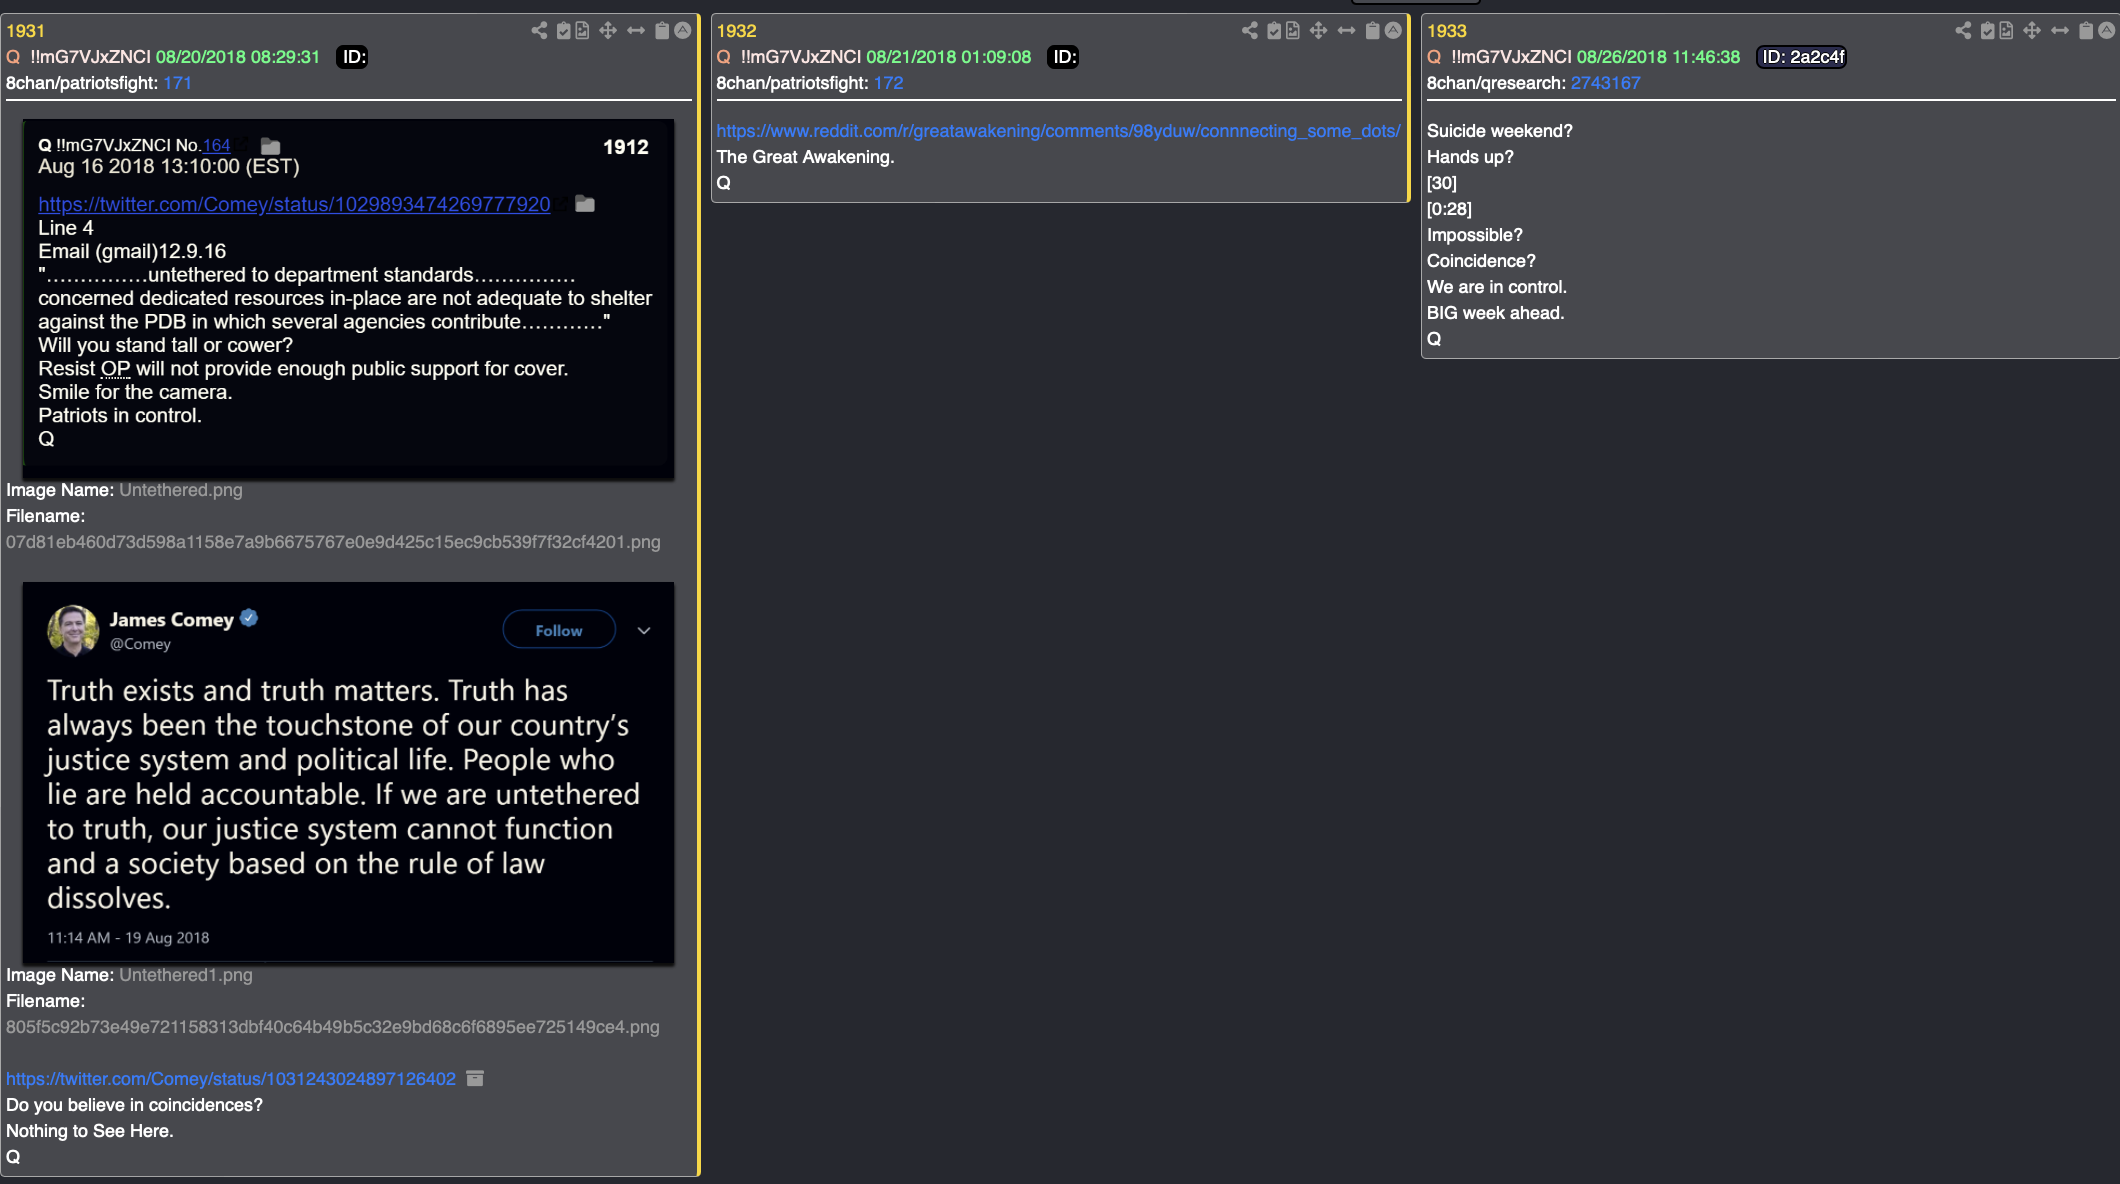Click ID badge 2a2c4f on post 1933

coord(1802,57)
